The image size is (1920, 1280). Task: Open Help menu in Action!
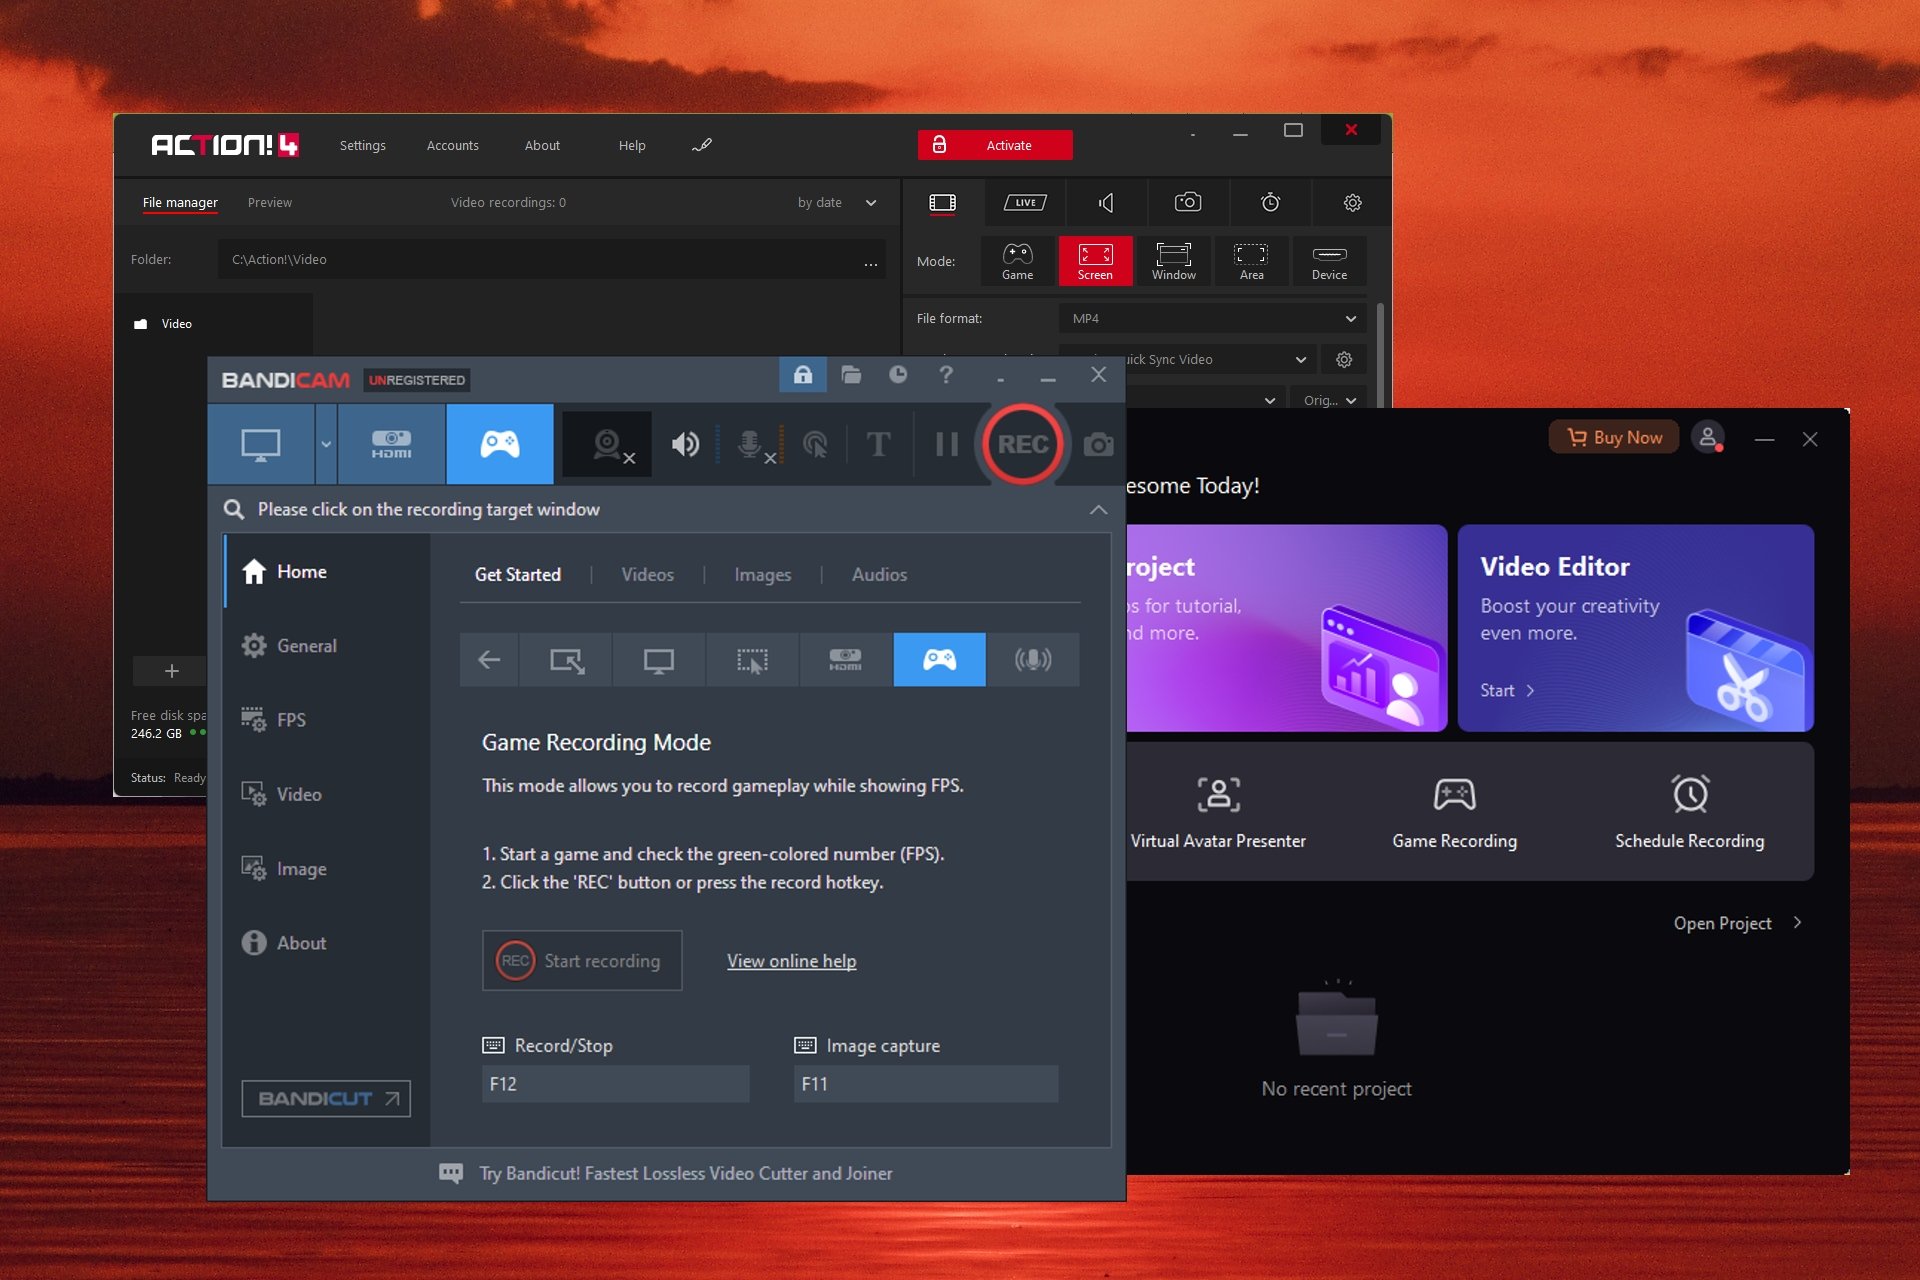tap(632, 146)
